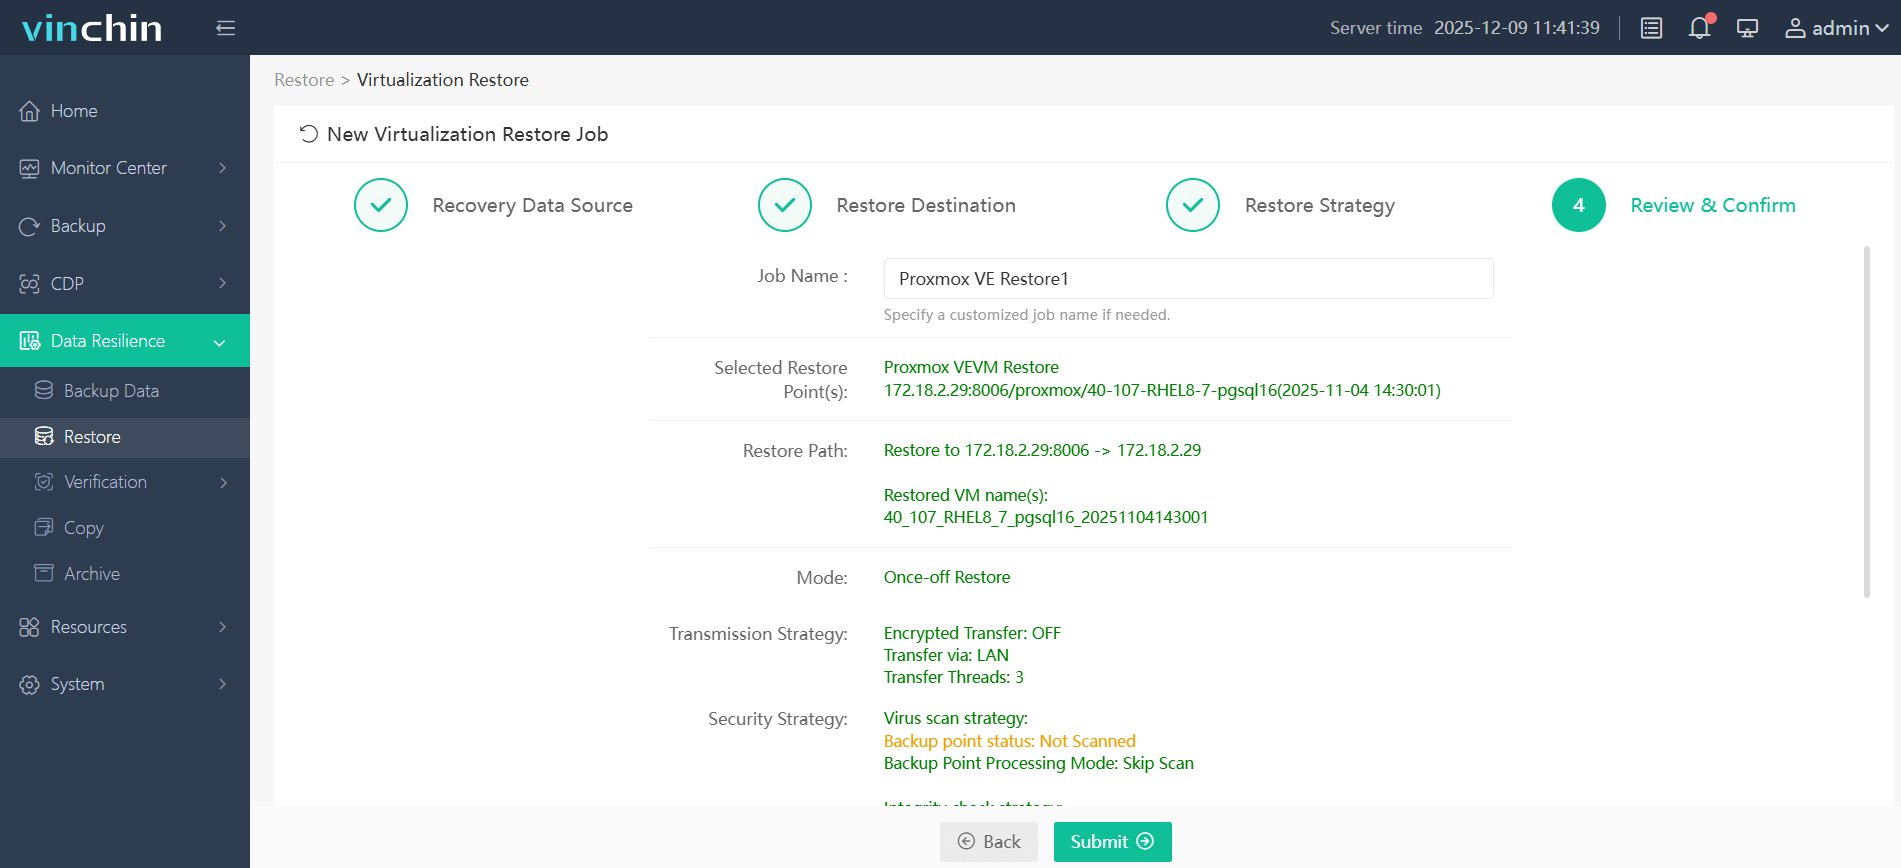Click the monitor screen icon in header
Screen dimensions: 1901x868
point(1747,28)
